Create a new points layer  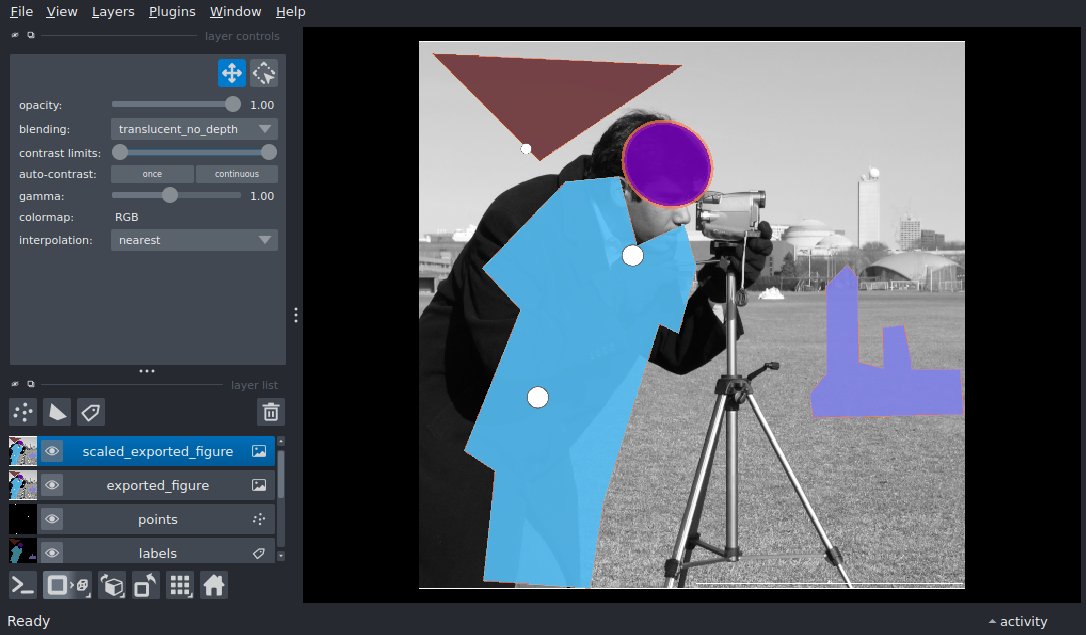[23, 412]
